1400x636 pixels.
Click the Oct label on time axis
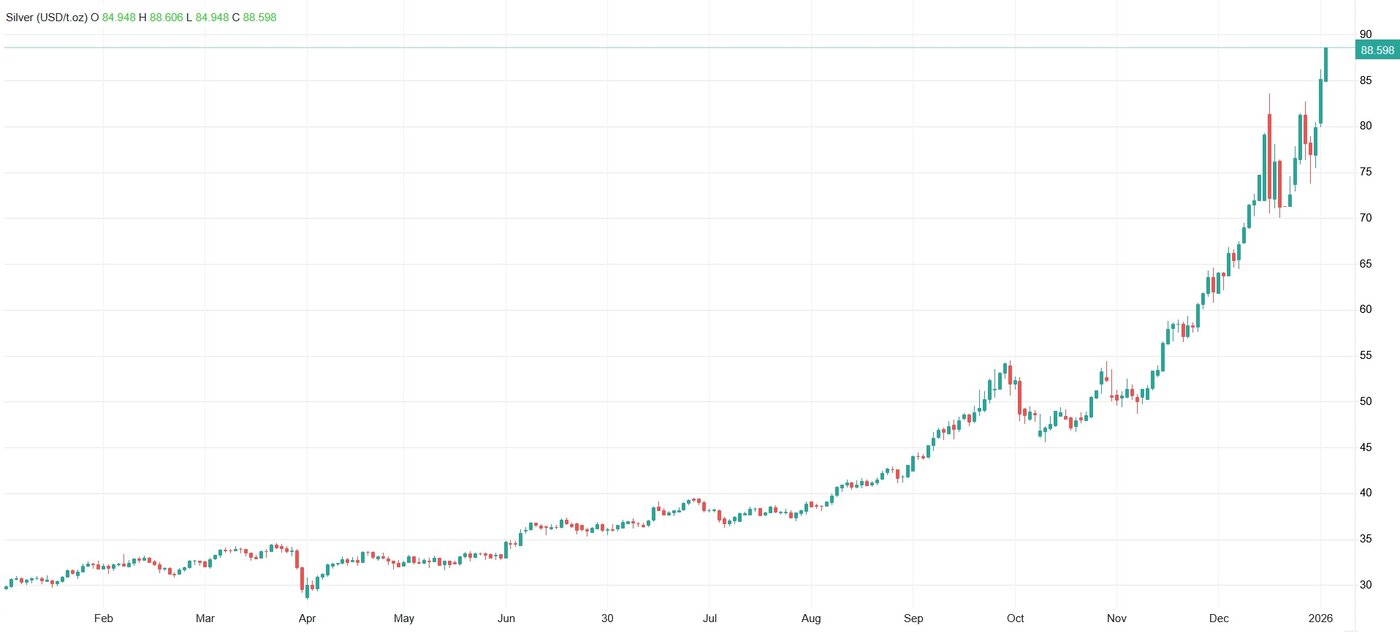[x=1016, y=618]
